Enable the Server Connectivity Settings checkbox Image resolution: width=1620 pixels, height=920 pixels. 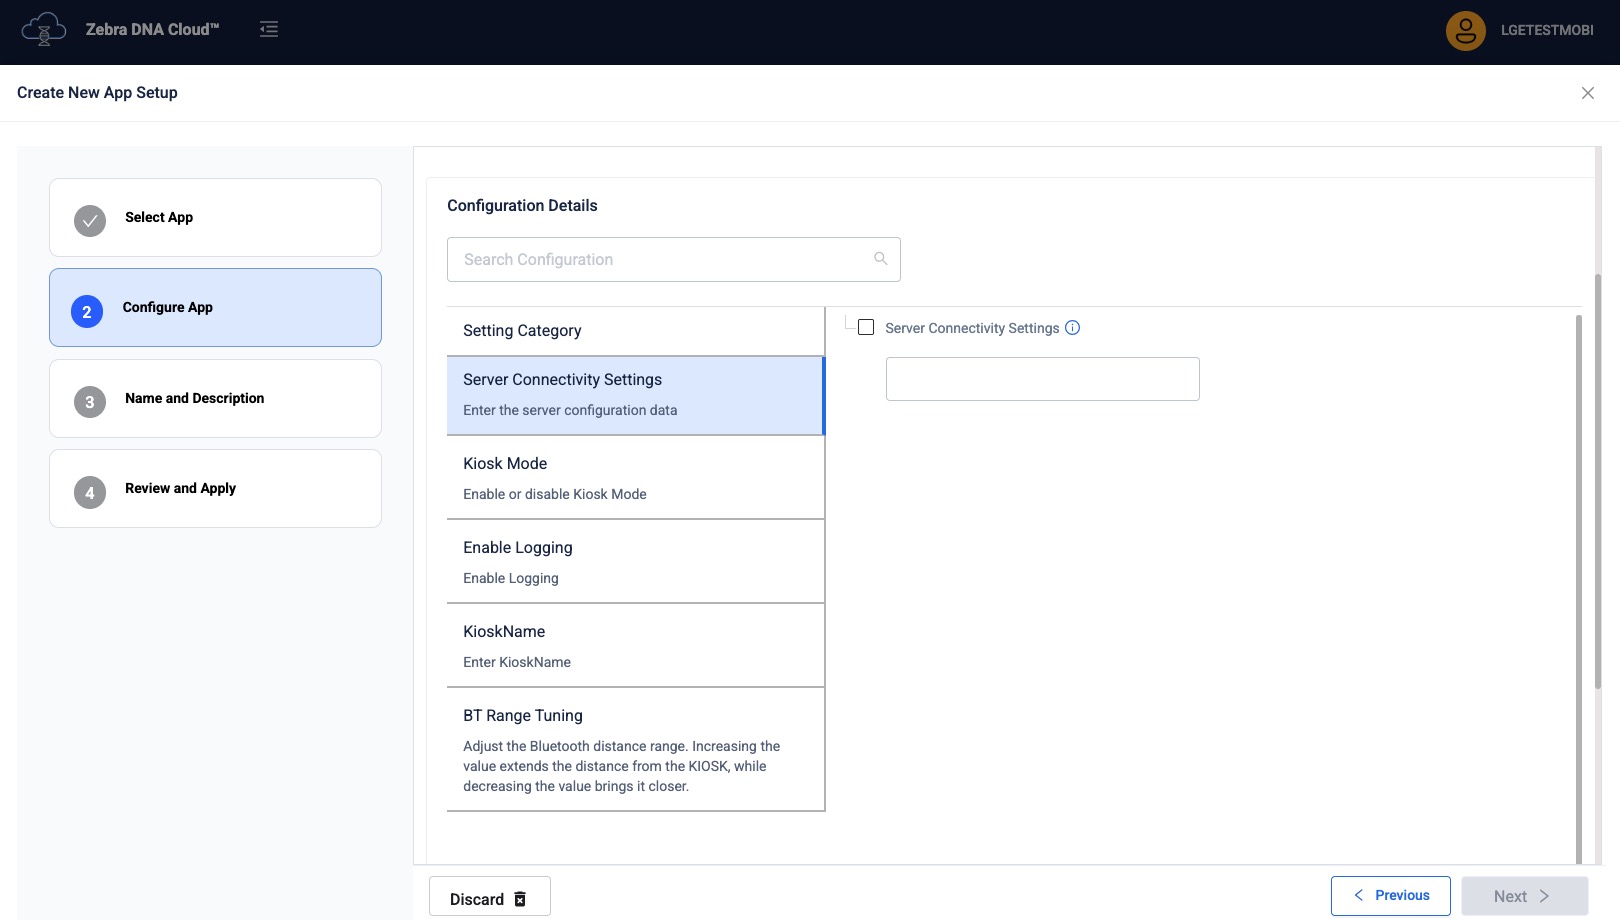coord(866,328)
